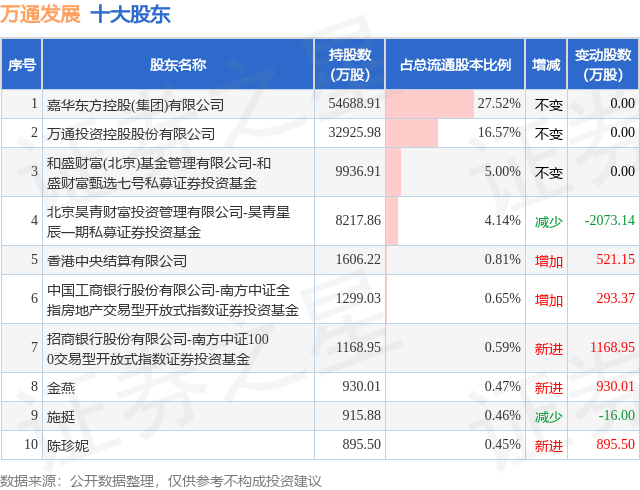
Task: Click the 数据来源 disclaimer footer text
Action: point(160,481)
